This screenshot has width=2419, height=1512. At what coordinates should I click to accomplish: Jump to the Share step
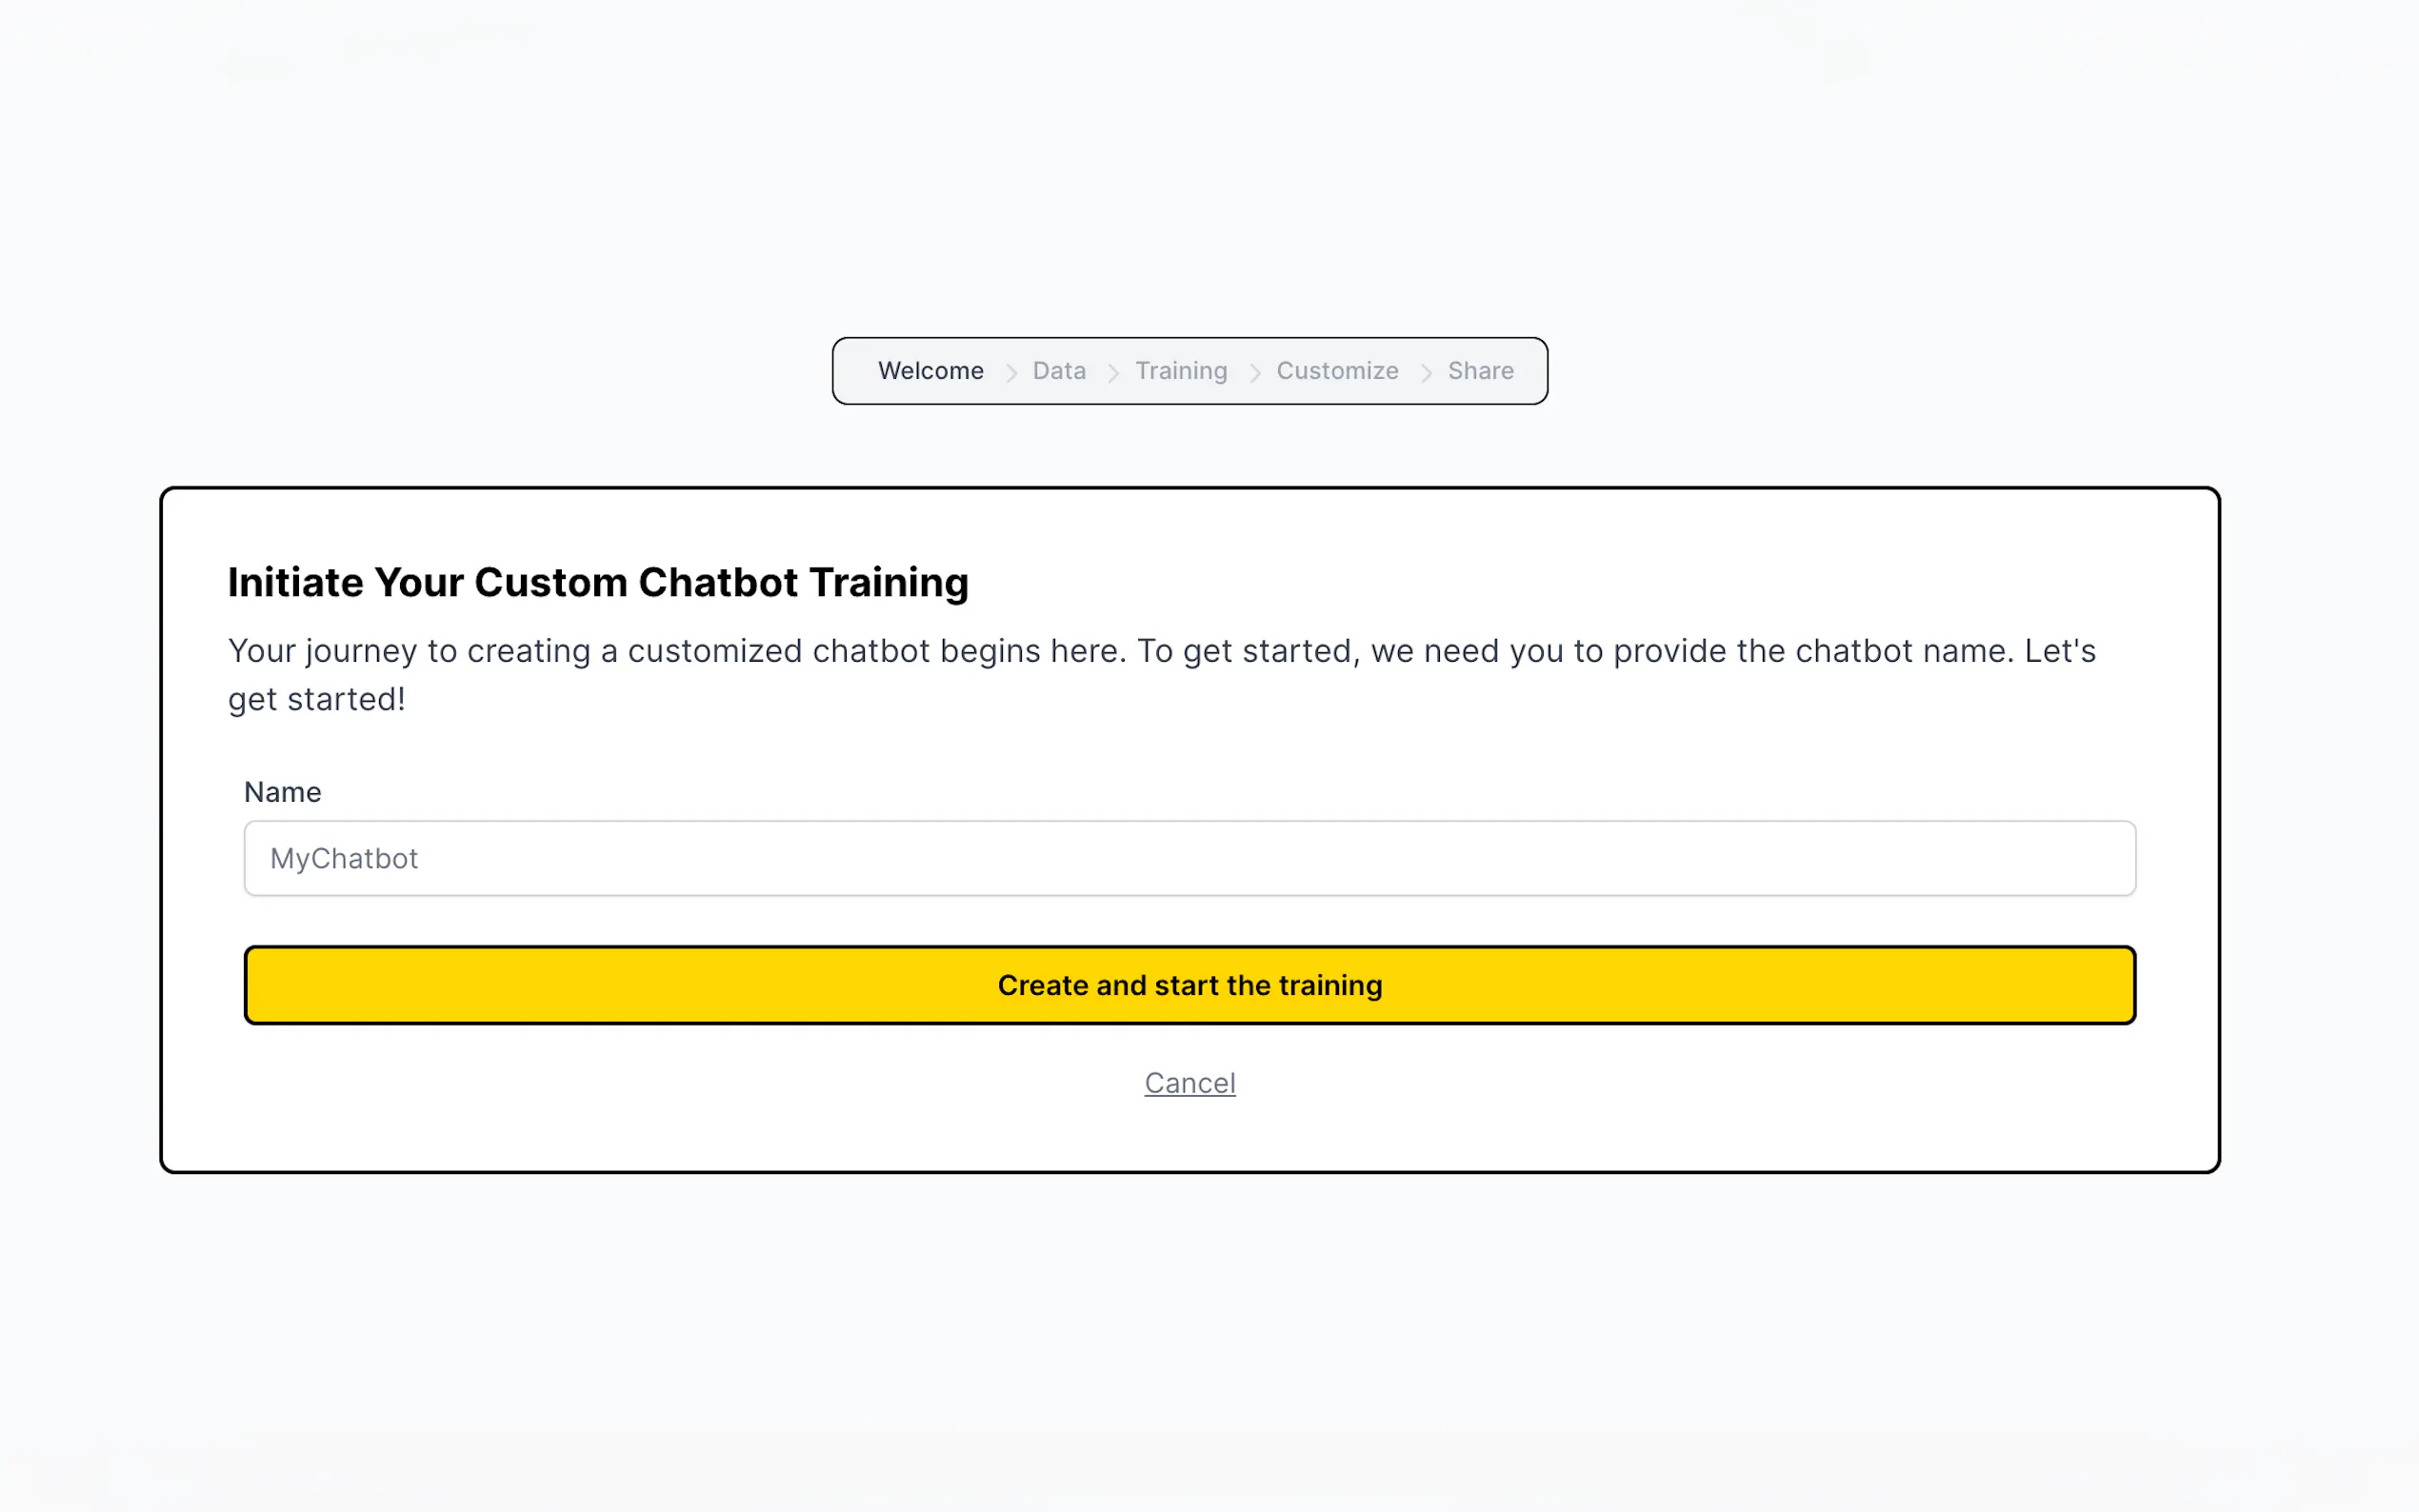pos(1480,371)
